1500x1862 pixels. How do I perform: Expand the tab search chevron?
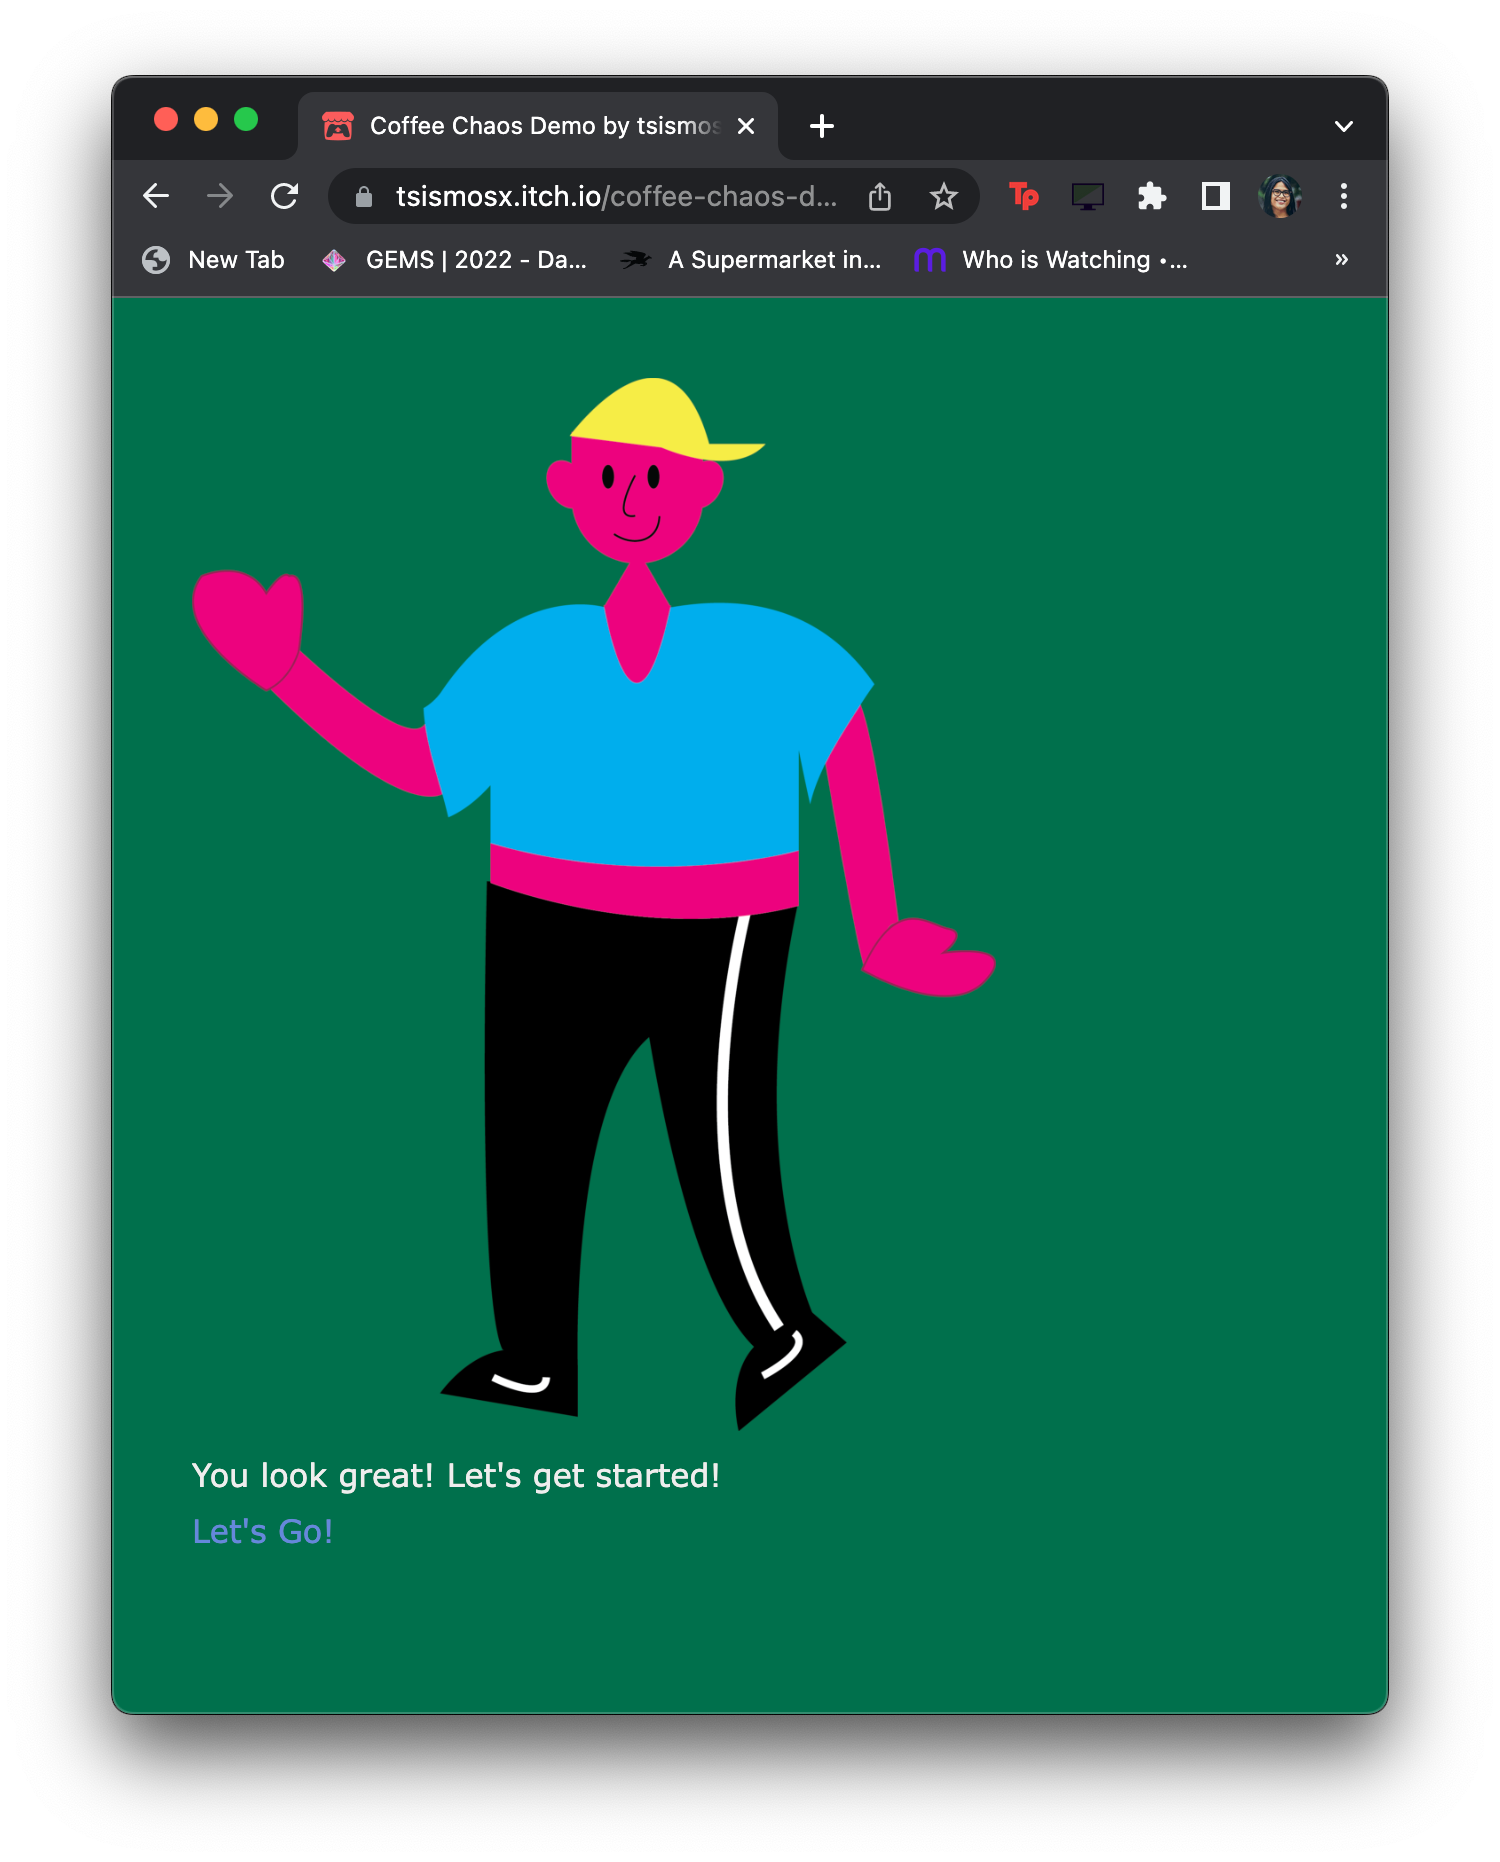click(1343, 126)
